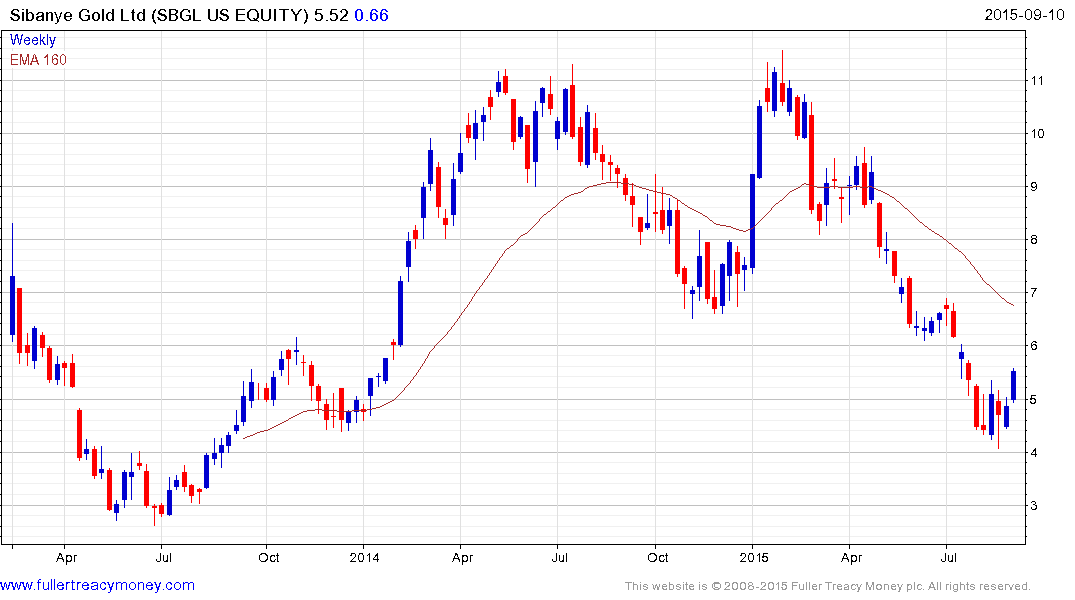
Task: Open the www.fullertreacymoney.com link
Action: [97, 586]
